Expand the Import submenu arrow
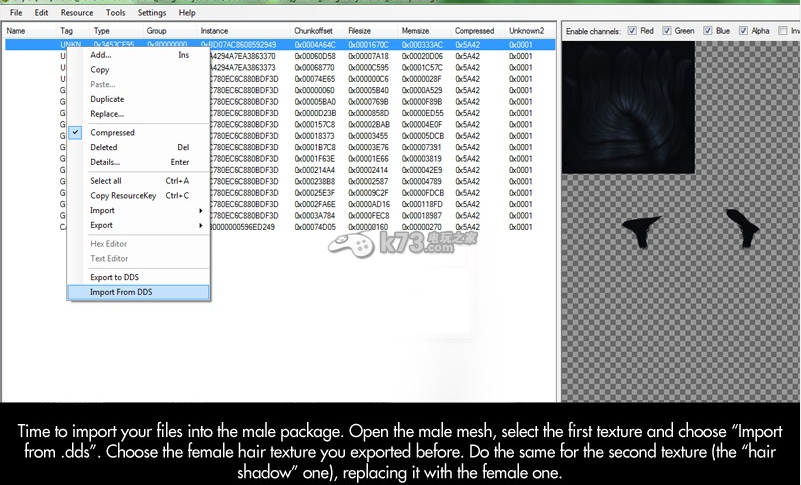The height and width of the screenshot is (485, 801). [201, 211]
